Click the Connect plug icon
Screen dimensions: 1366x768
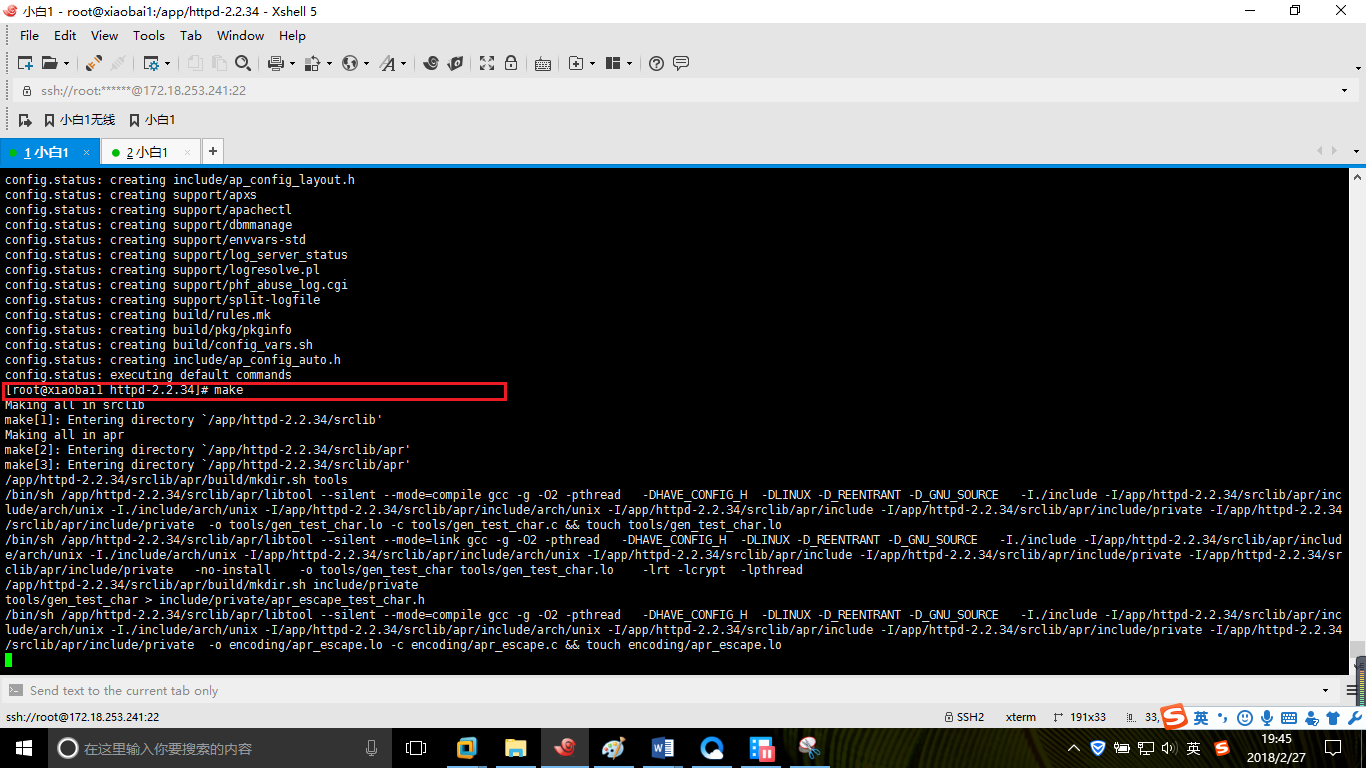pyautogui.click(x=93, y=63)
